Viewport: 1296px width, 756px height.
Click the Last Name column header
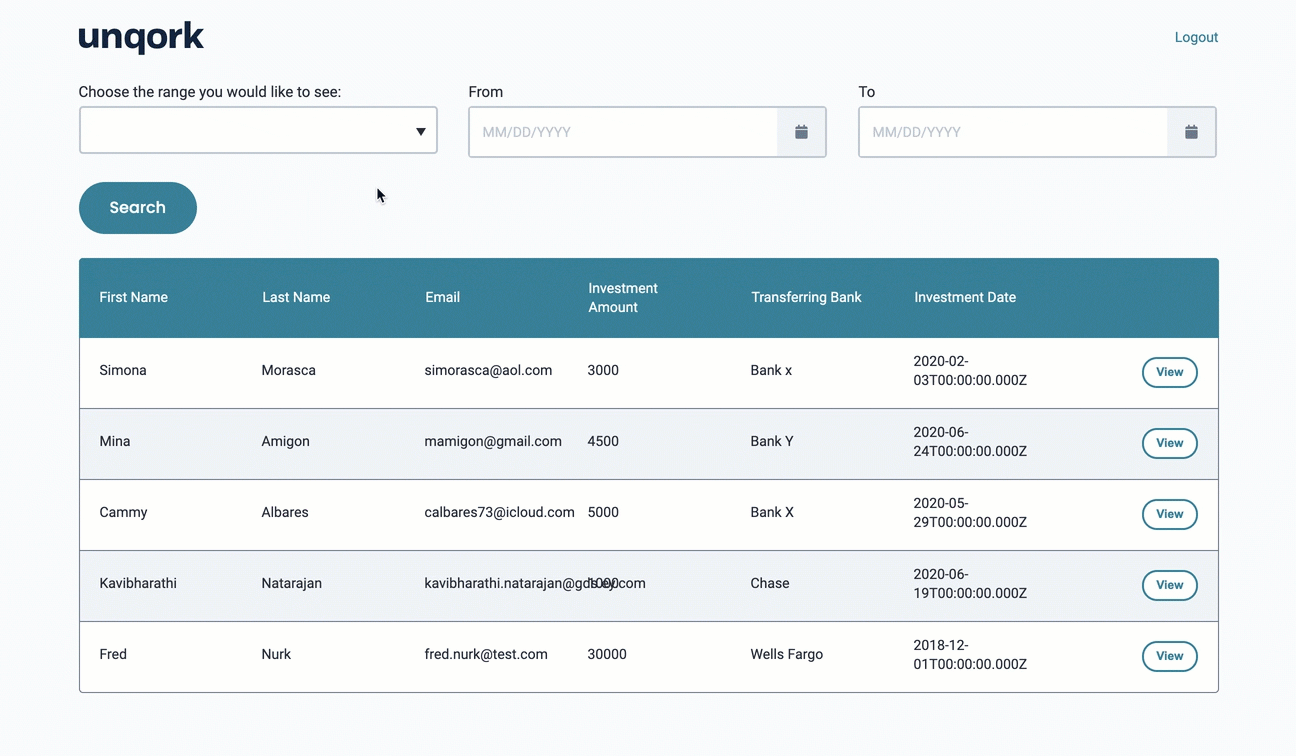click(296, 297)
